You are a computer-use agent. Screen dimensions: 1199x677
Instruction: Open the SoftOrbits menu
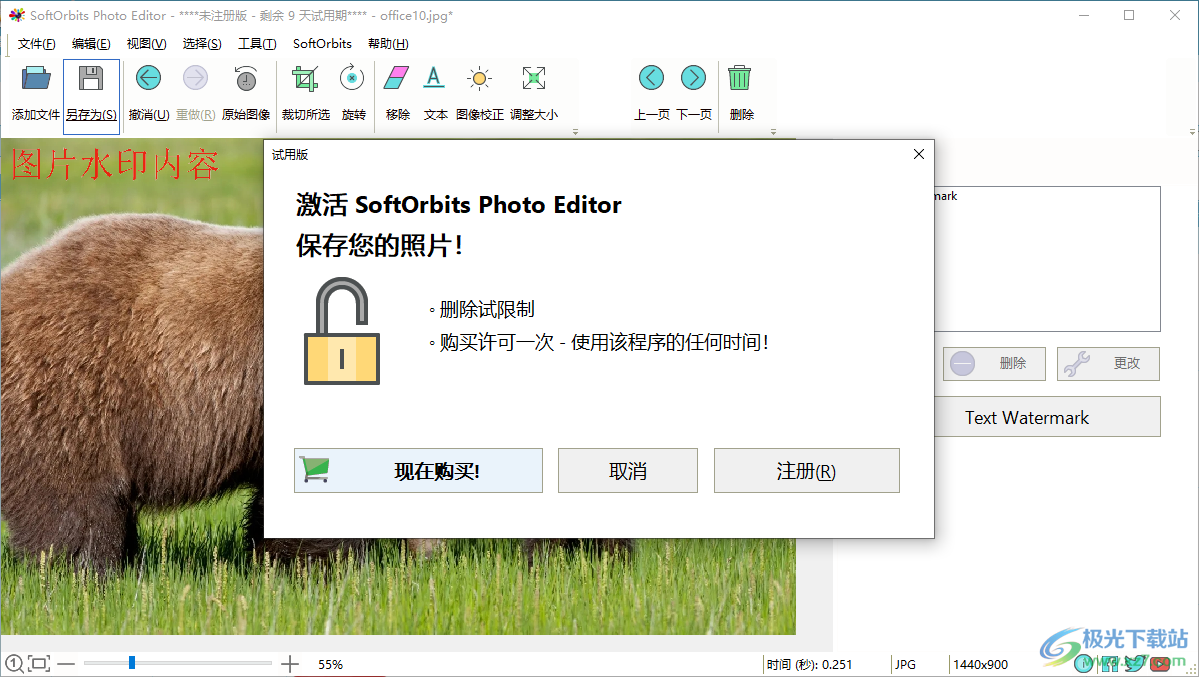click(321, 44)
